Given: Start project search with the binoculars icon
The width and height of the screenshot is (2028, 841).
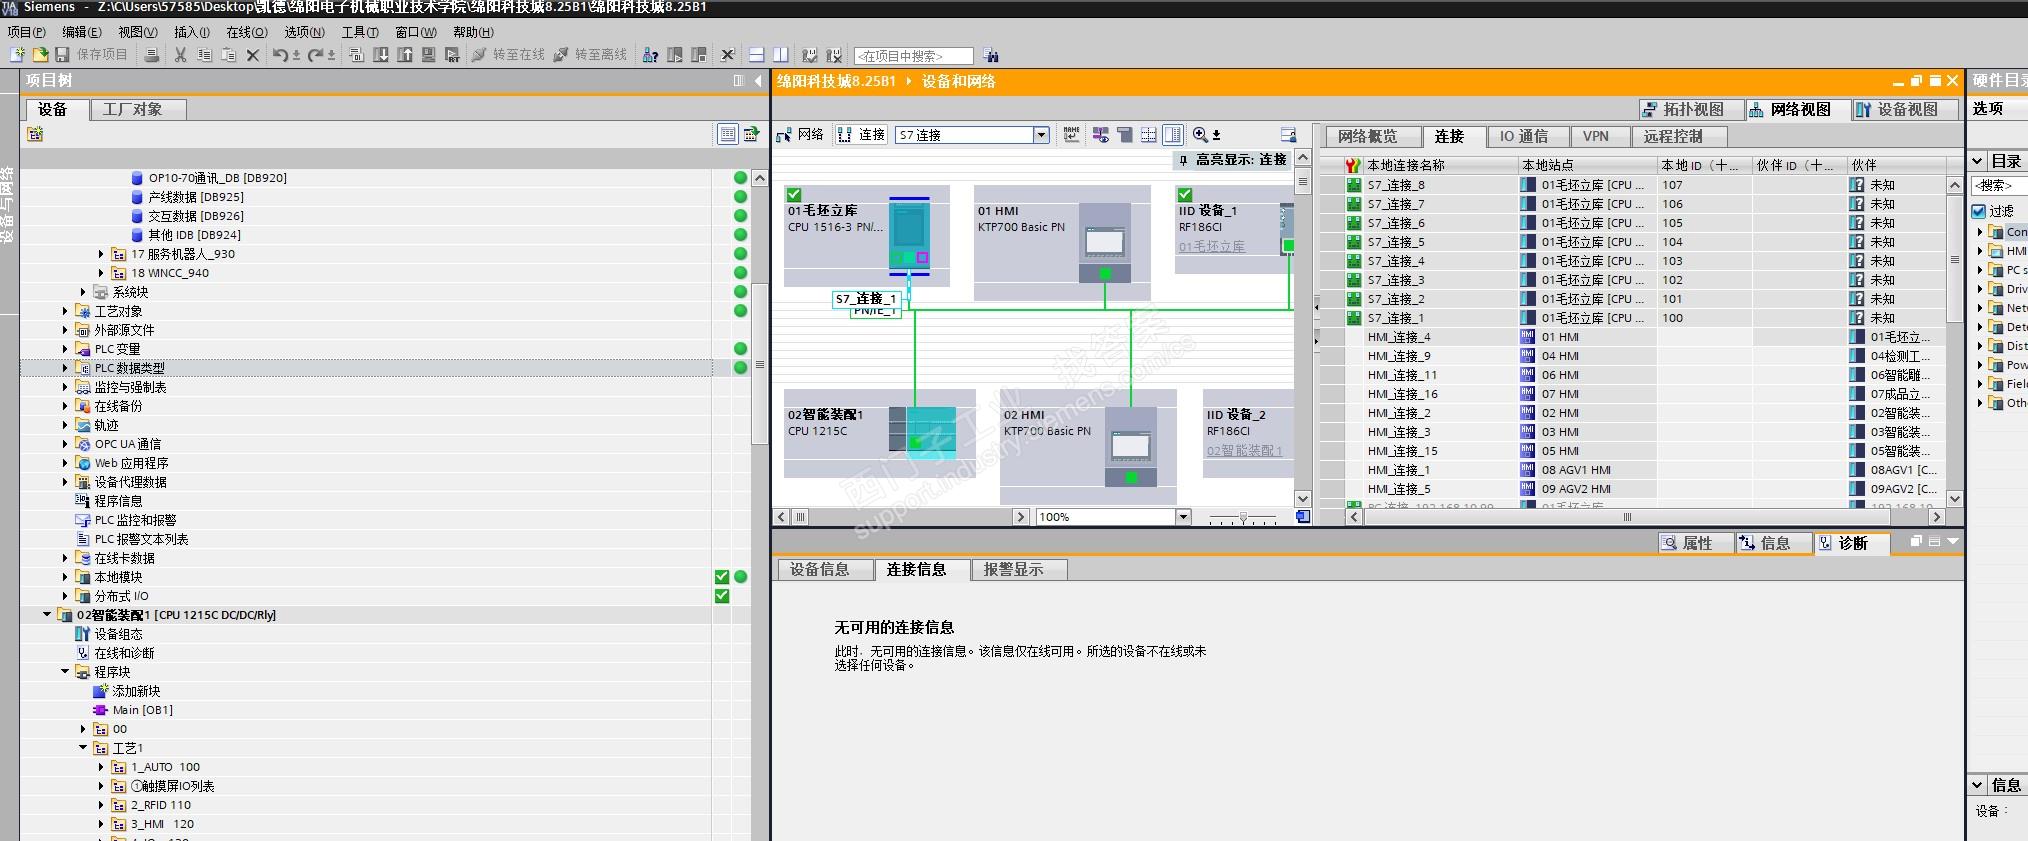Looking at the screenshot, I should pos(991,55).
